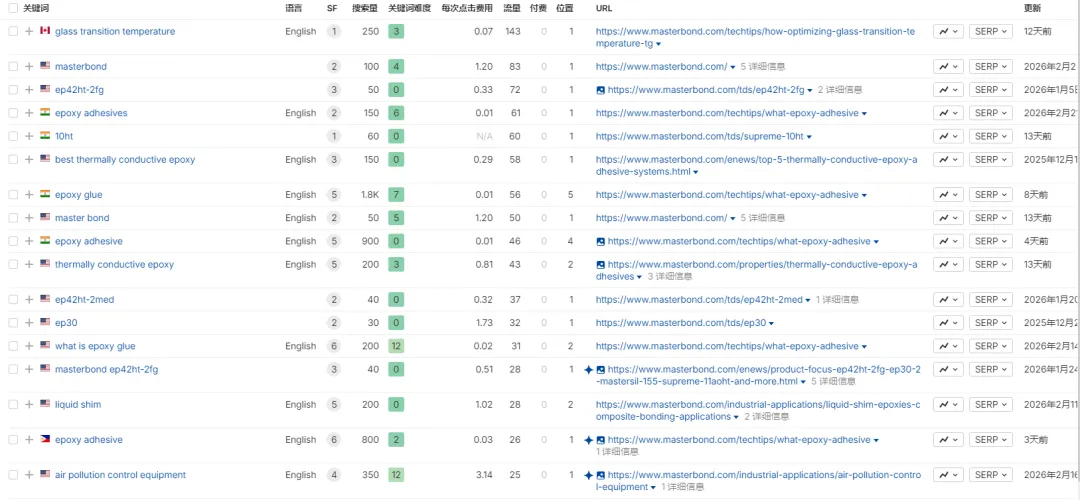Screen dimensions: 1080x500
Task: Open the 'glass transition temperature' keyword link
Action: tap(115, 32)
